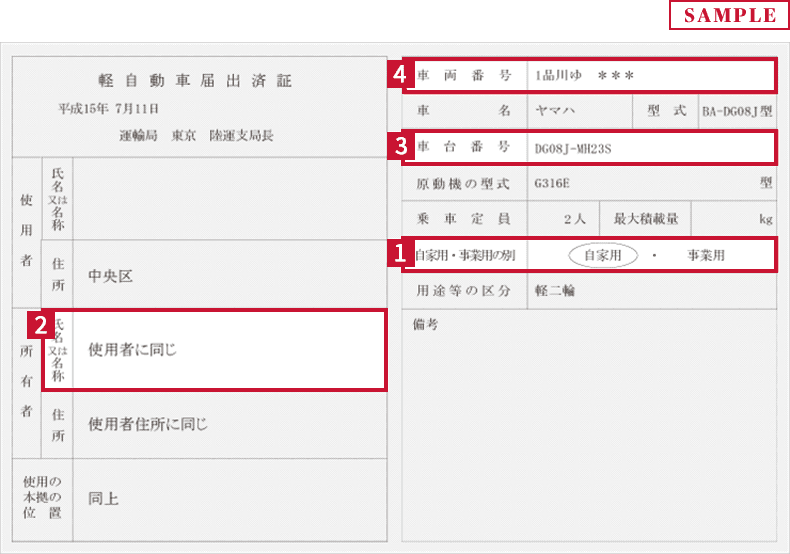Select engine type value G316E
The height and width of the screenshot is (554, 790).
click(552, 183)
